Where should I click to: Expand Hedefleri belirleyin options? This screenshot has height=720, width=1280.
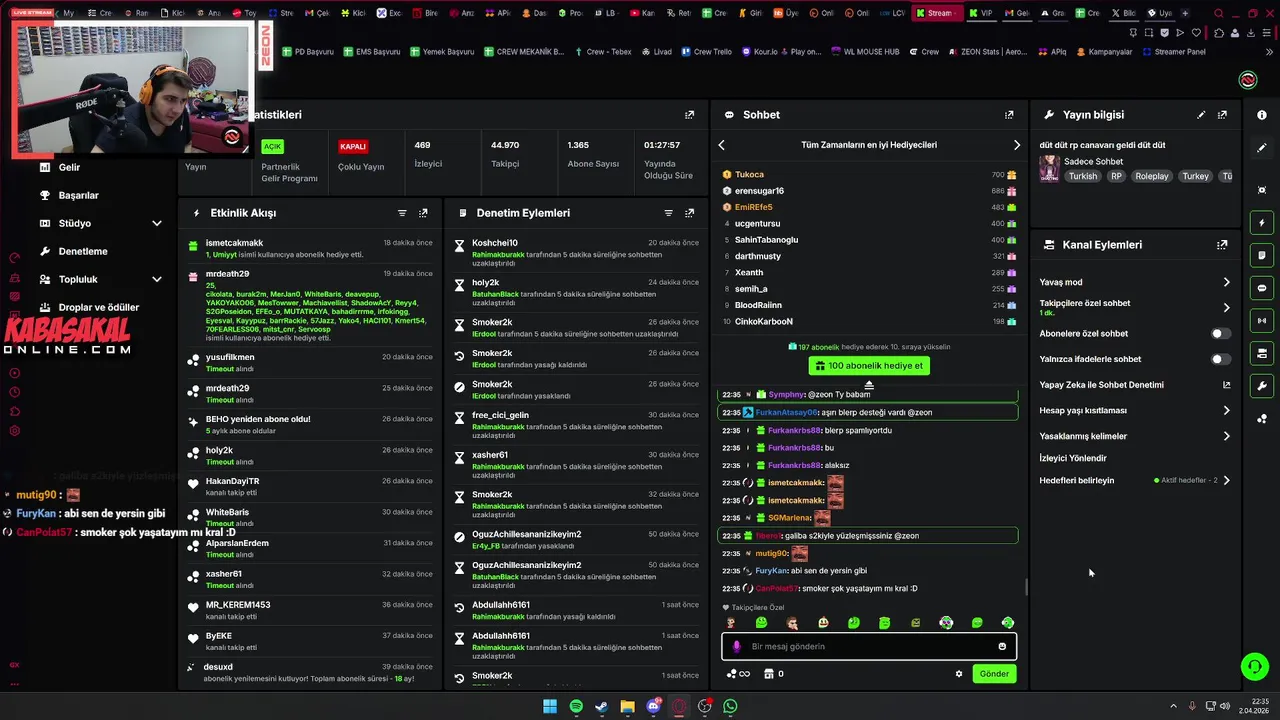pyautogui.click(x=1227, y=480)
